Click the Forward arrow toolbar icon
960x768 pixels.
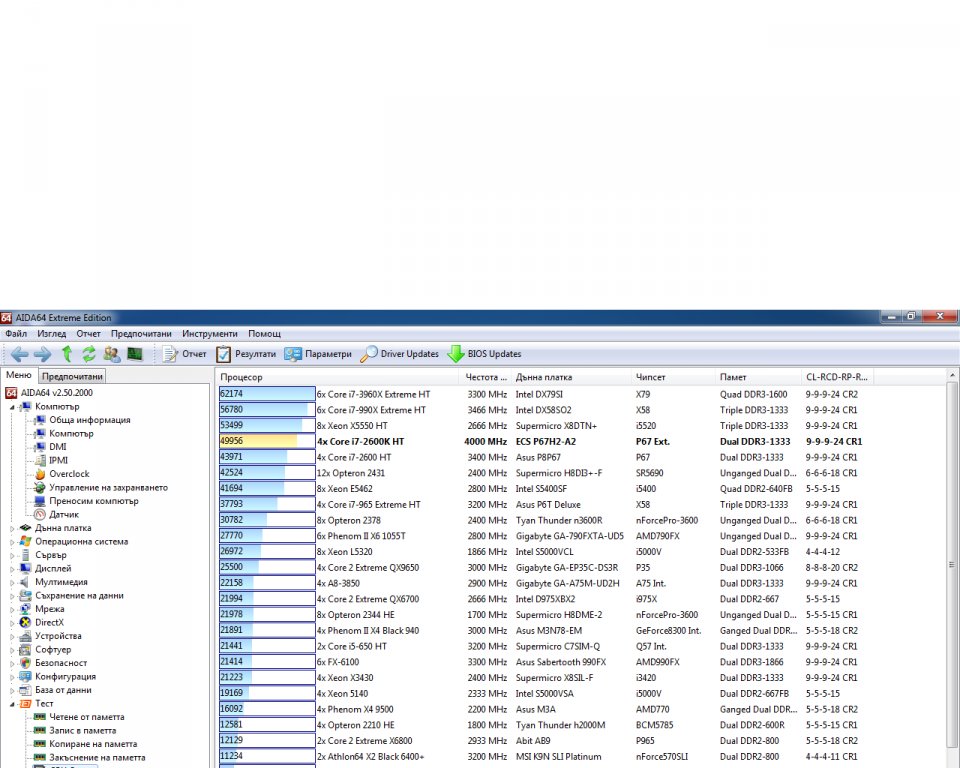click(x=42, y=354)
